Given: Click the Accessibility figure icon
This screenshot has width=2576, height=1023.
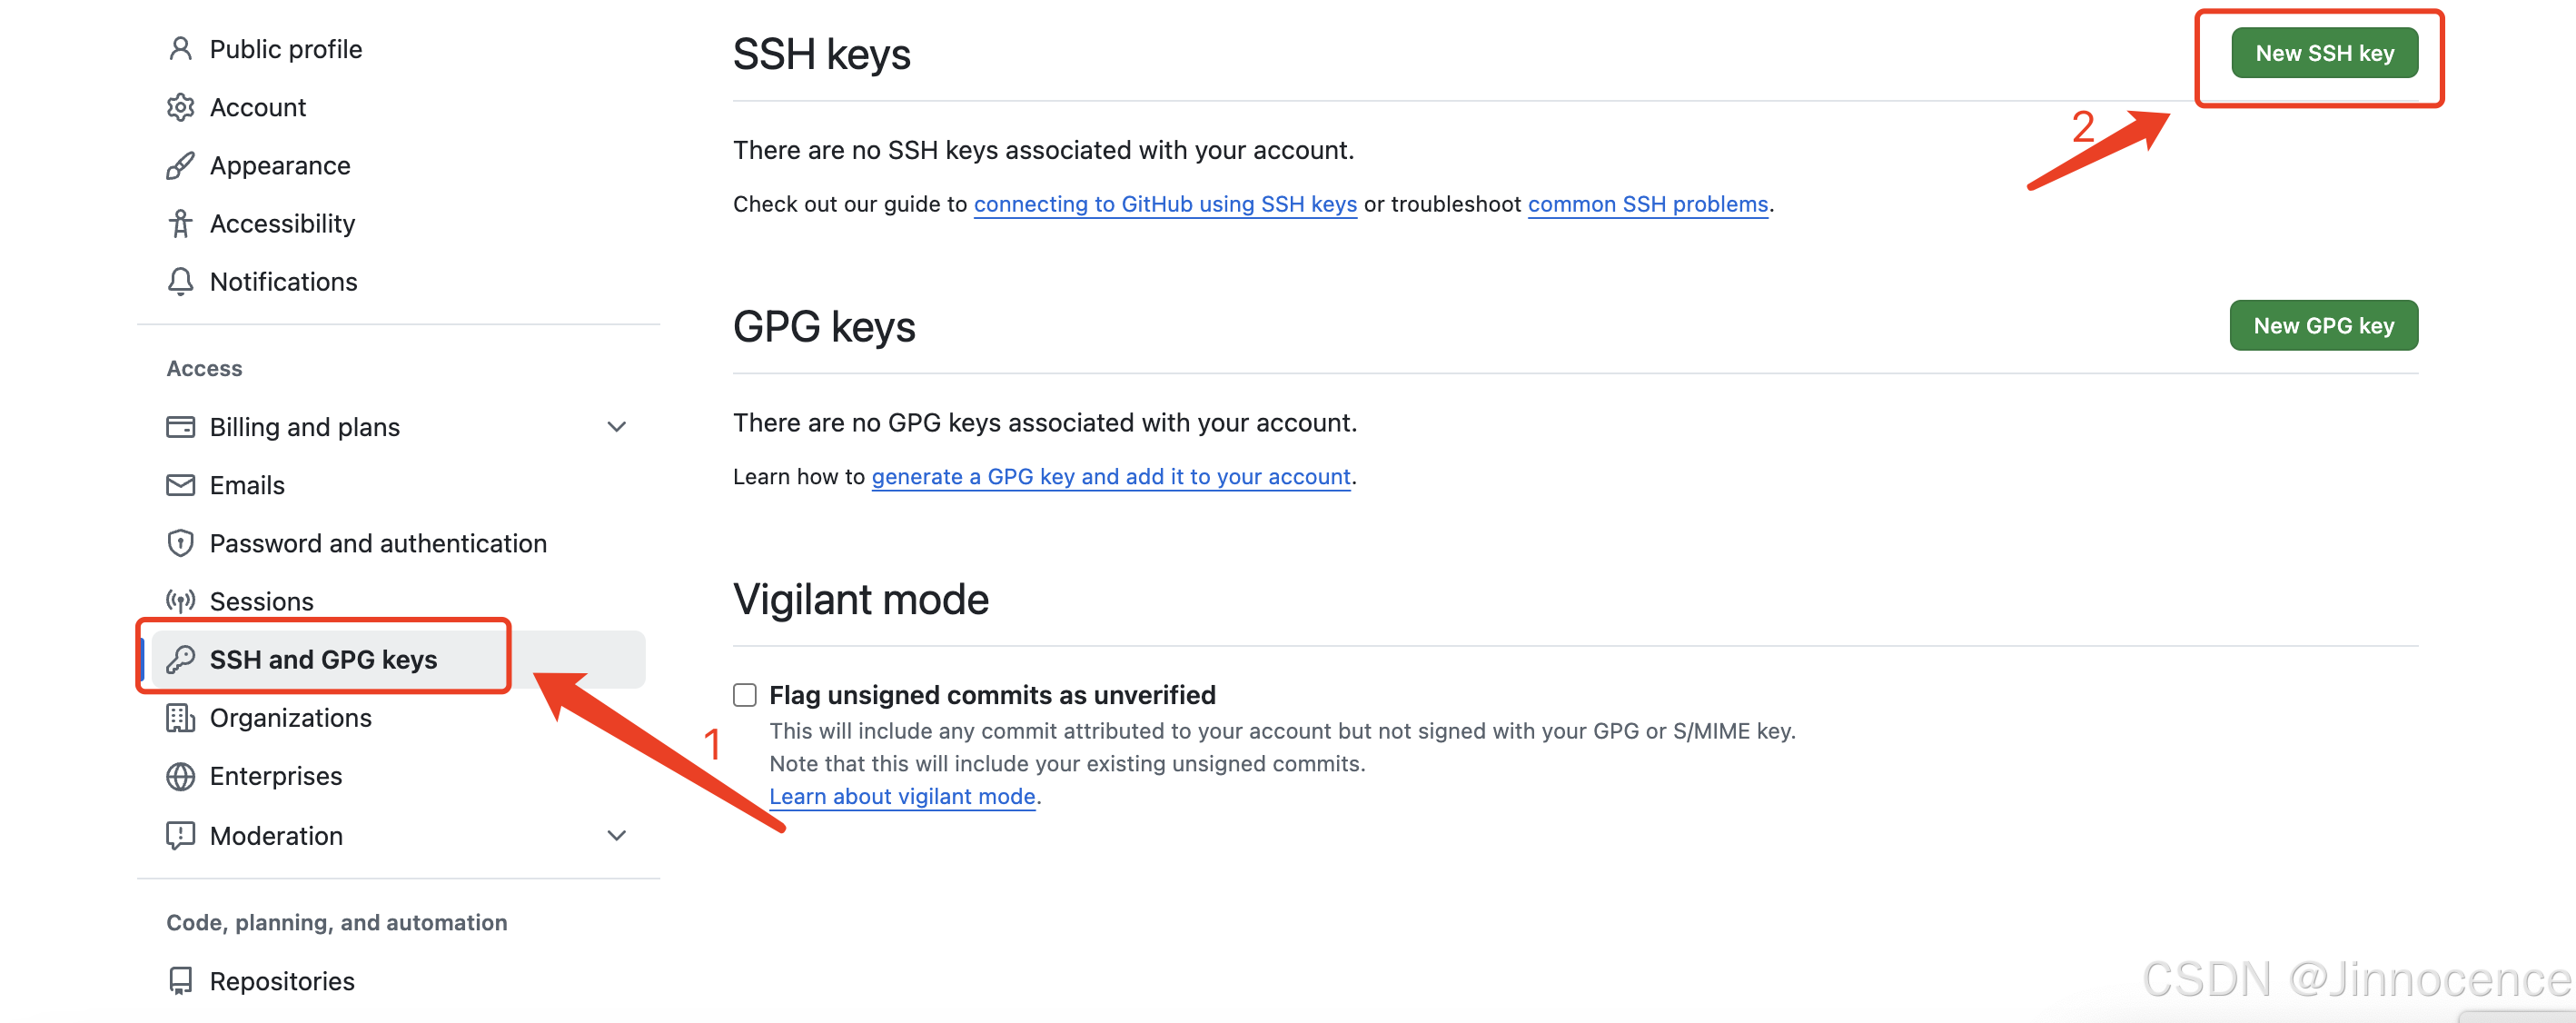Looking at the screenshot, I should [180, 223].
